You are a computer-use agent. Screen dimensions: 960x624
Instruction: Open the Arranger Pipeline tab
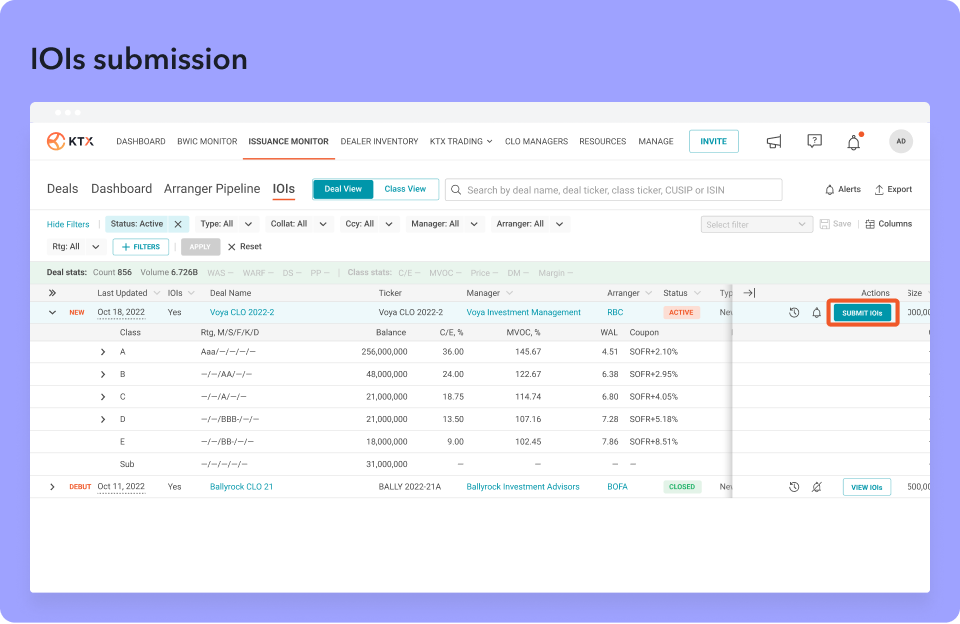click(x=212, y=189)
